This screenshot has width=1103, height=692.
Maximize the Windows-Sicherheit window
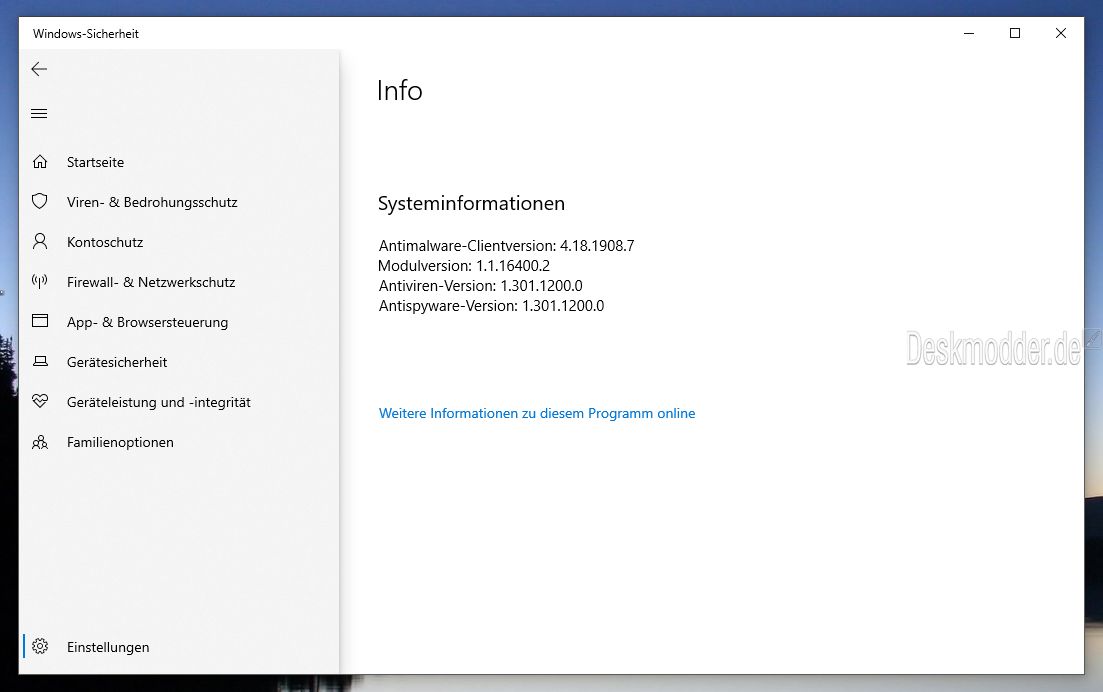point(1014,33)
